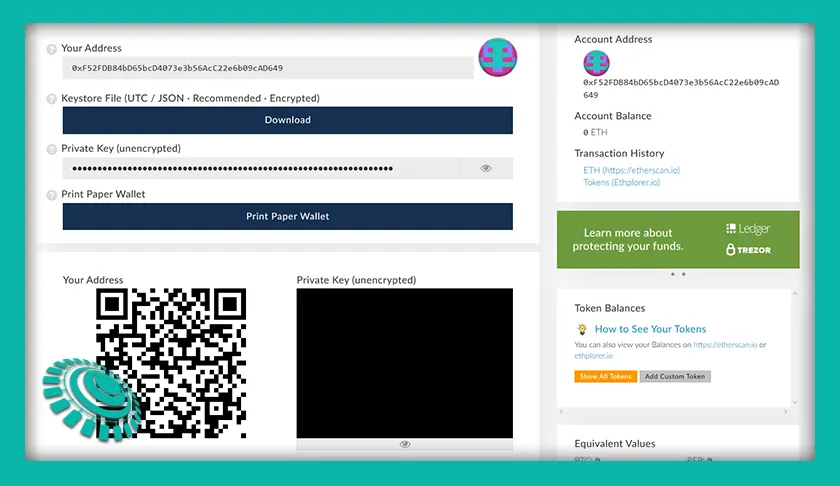Click the account address text in the sidebar
This screenshot has height=486, width=840.
coord(681,88)
